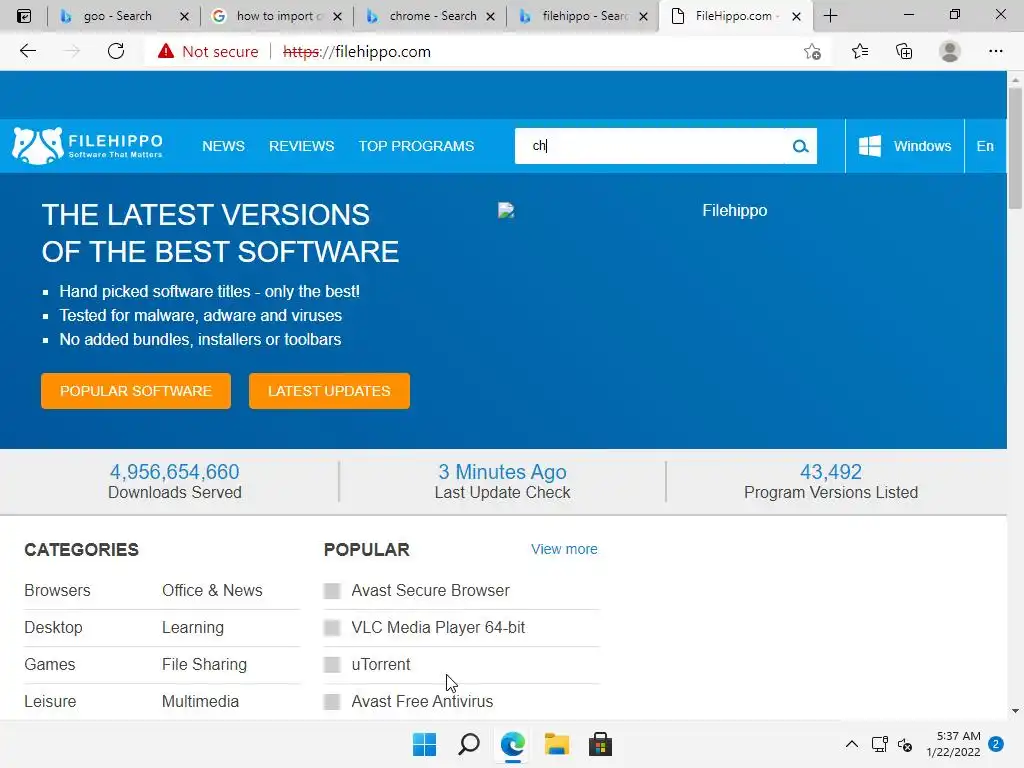Open Avast Secure Browser listing
The width and height of the screenshot is (1024, 768).
(430, 590)
